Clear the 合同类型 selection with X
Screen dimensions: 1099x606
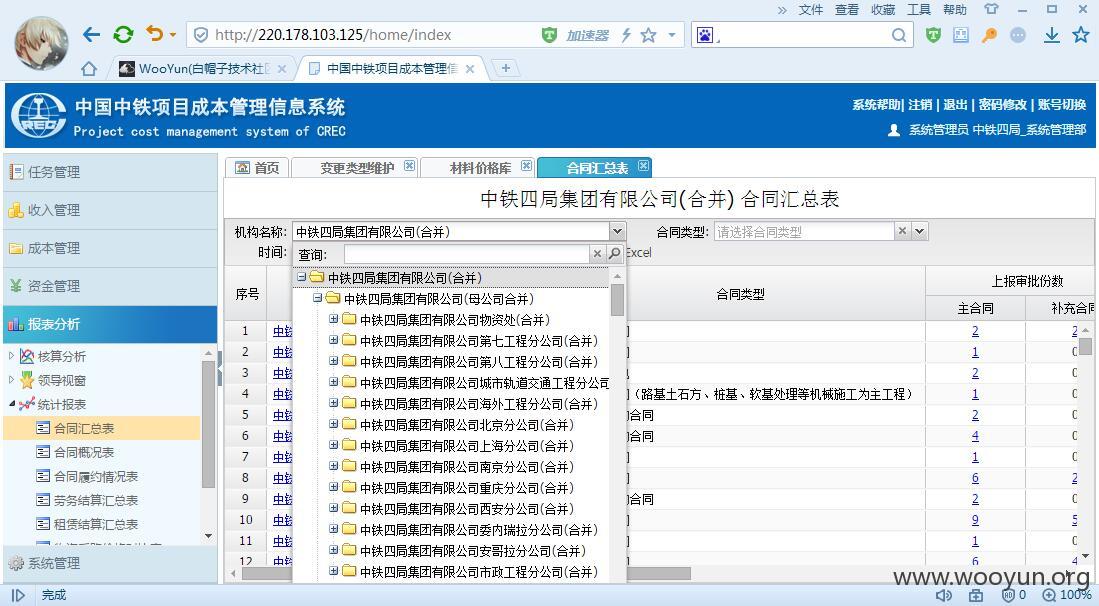pos(903,230)
